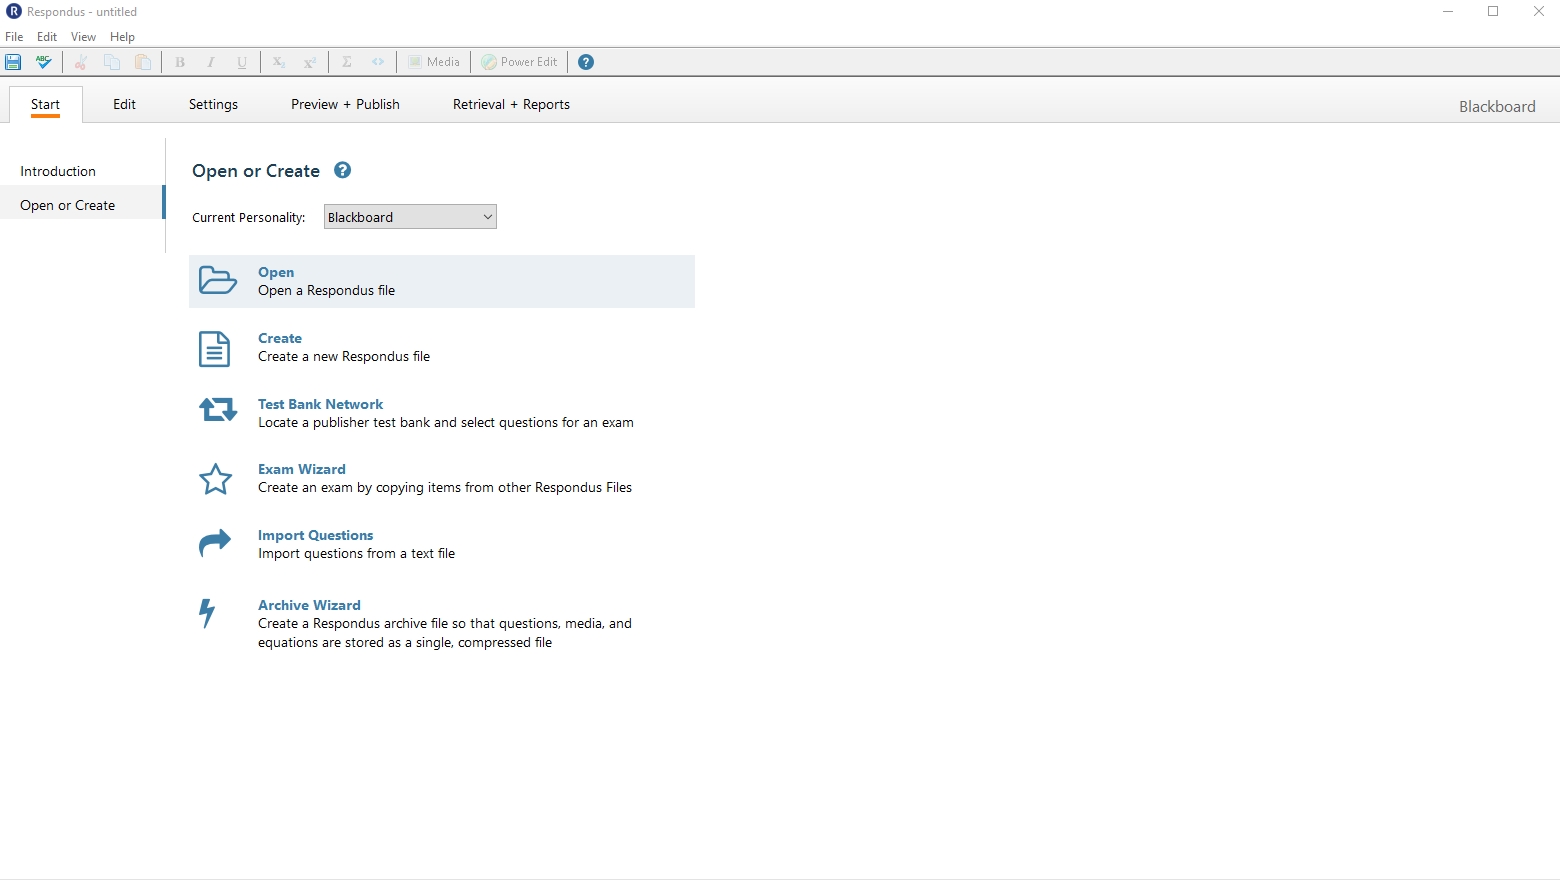
Task: Run the spell check tool
Action: pyautogui.click(x=43, y=62)
